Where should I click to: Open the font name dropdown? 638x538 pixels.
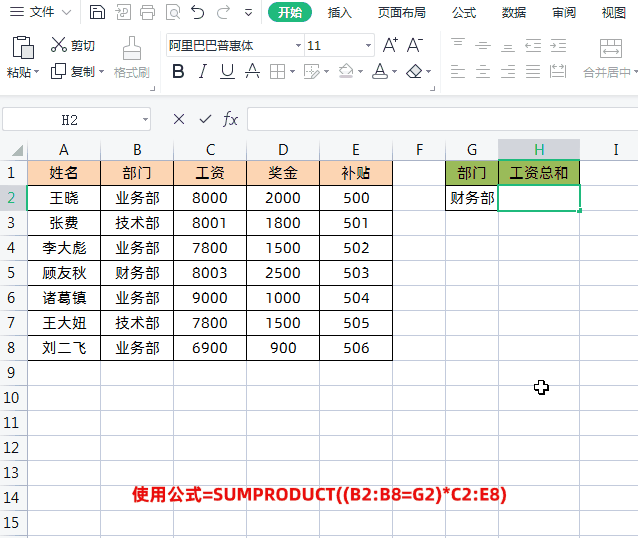coord(298,45)
